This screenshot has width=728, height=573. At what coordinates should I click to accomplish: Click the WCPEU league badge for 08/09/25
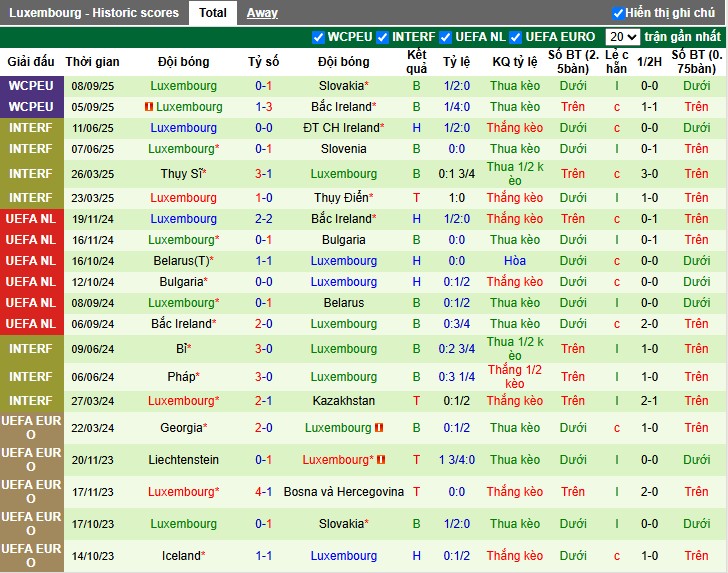point(30,86)
